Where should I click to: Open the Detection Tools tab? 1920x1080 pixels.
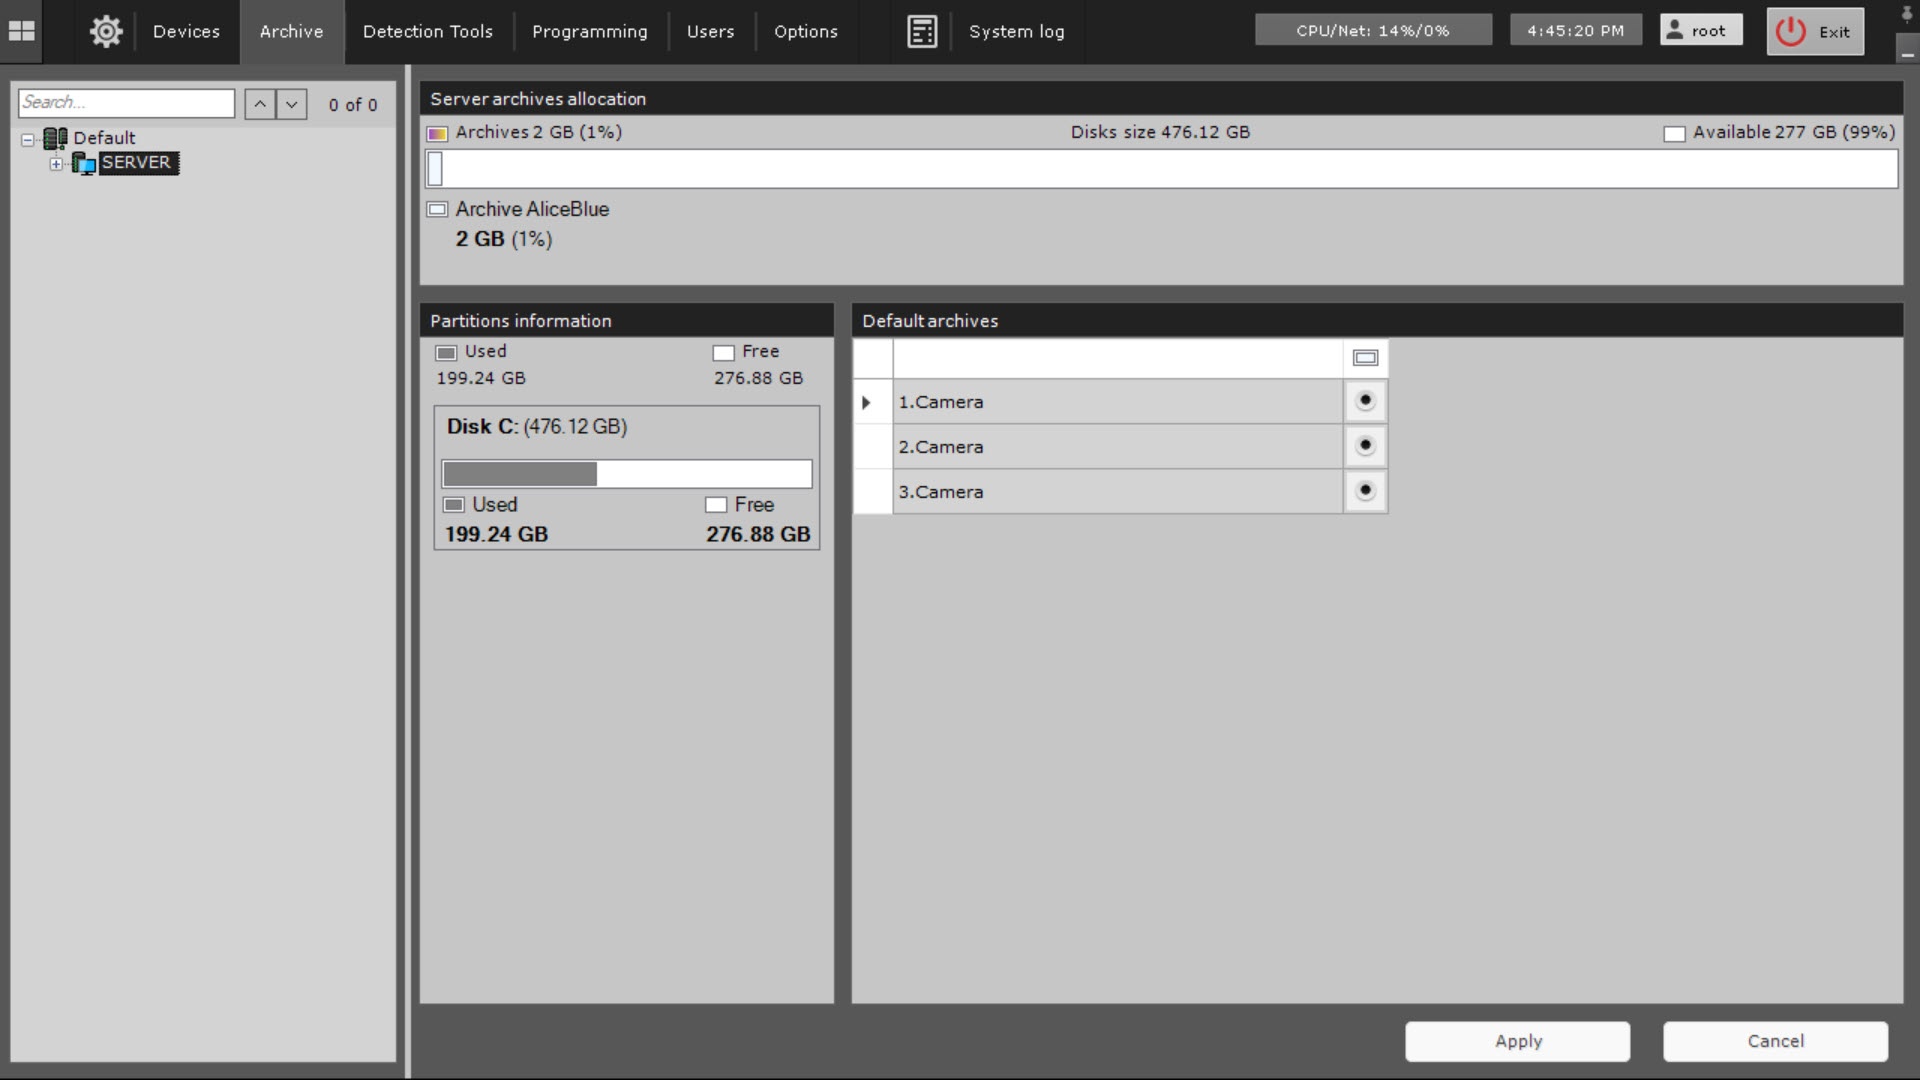[x=427, y=31]
